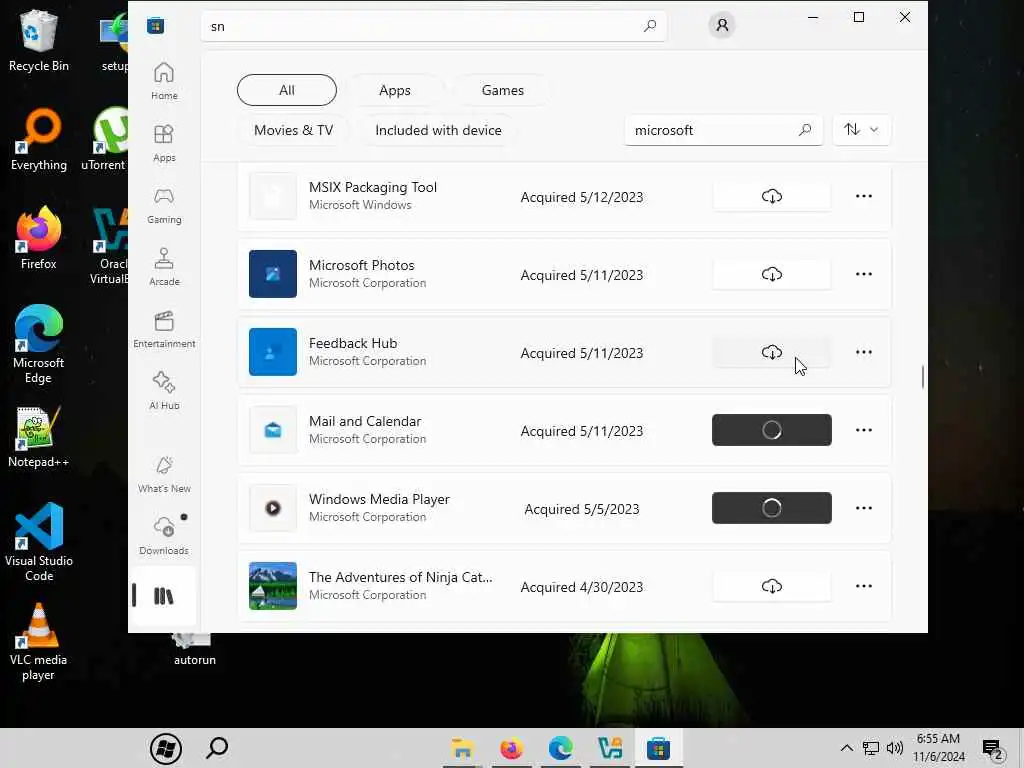1024x768 pixels.
Task: Click the Microsoft Store logo icon
Action: (x=155, y=26)
